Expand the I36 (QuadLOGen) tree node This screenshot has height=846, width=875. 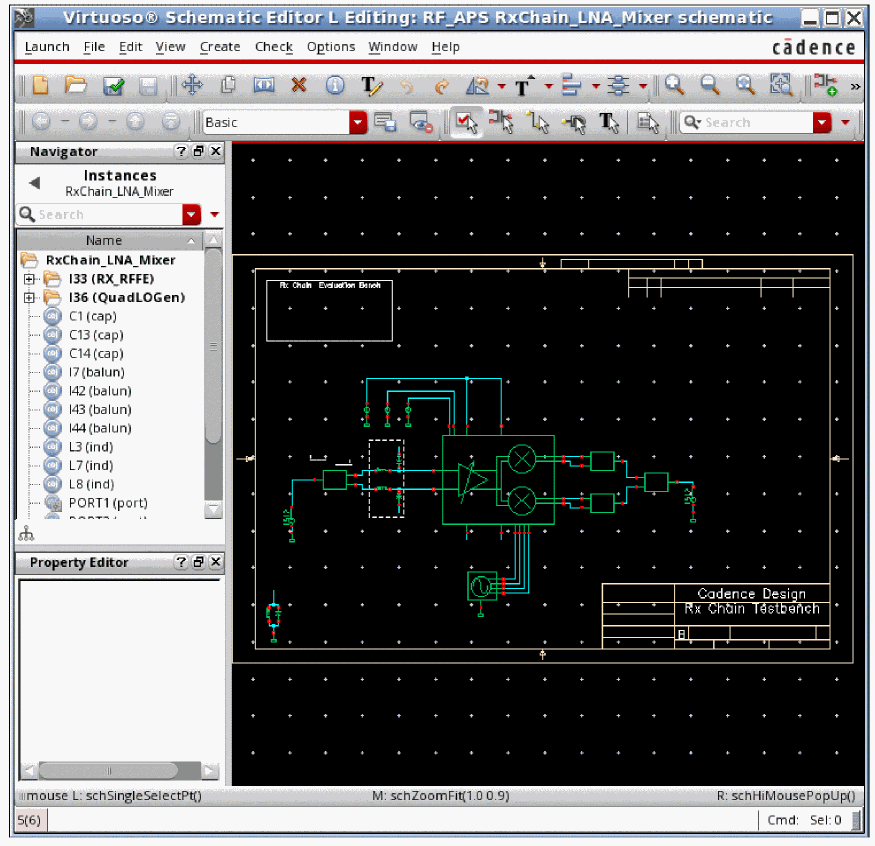pyautogui.click(x=29, y=298)
